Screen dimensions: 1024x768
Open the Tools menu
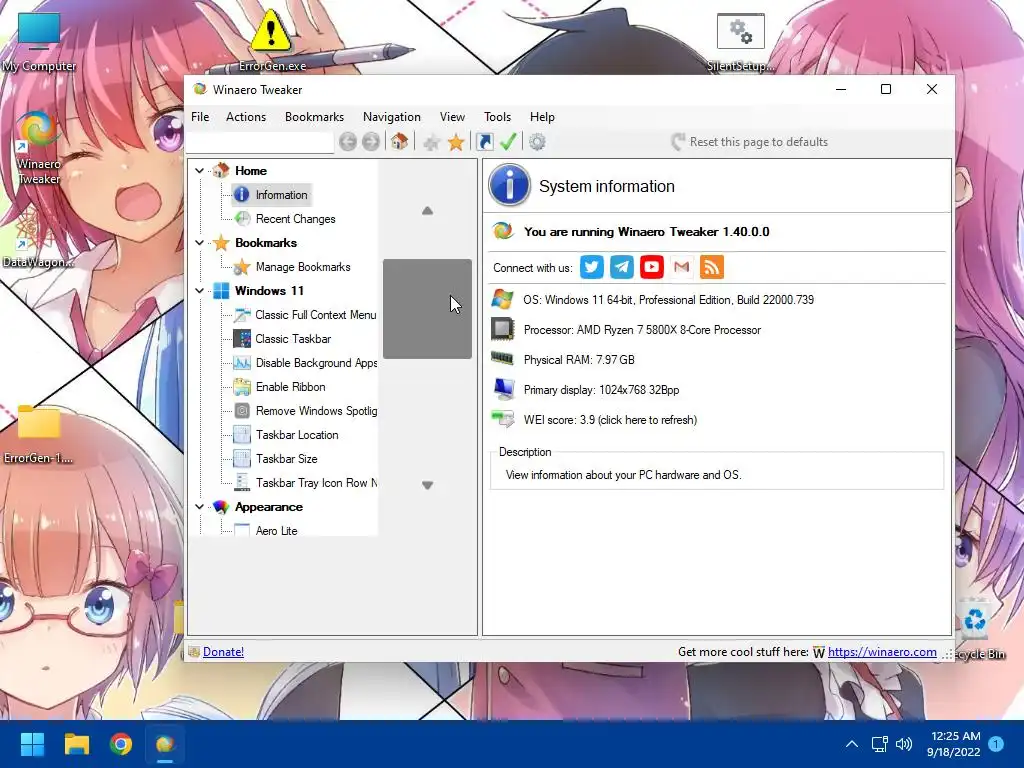pos(498,117)
